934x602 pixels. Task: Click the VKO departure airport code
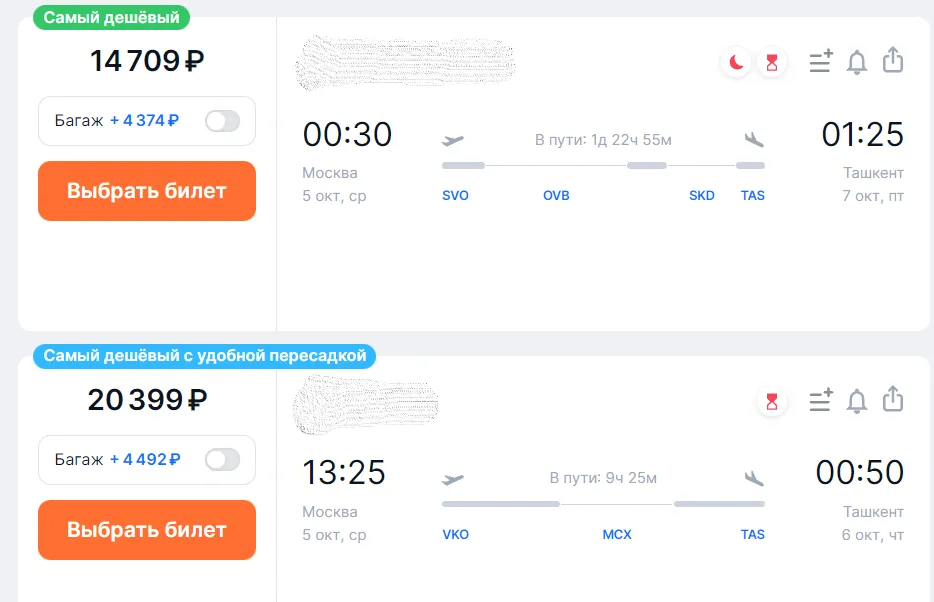[x=455, y=534]
